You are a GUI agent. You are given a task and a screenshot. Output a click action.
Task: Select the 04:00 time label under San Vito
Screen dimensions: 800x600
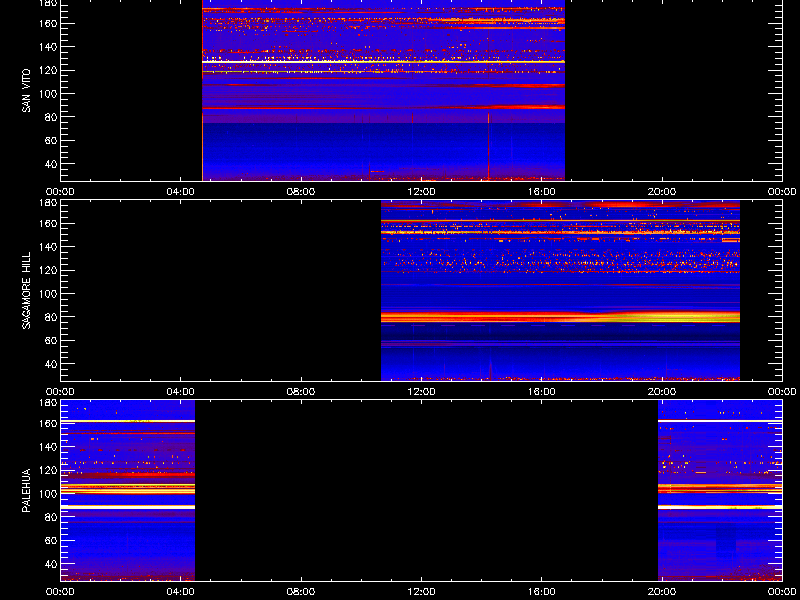[181, 192]
